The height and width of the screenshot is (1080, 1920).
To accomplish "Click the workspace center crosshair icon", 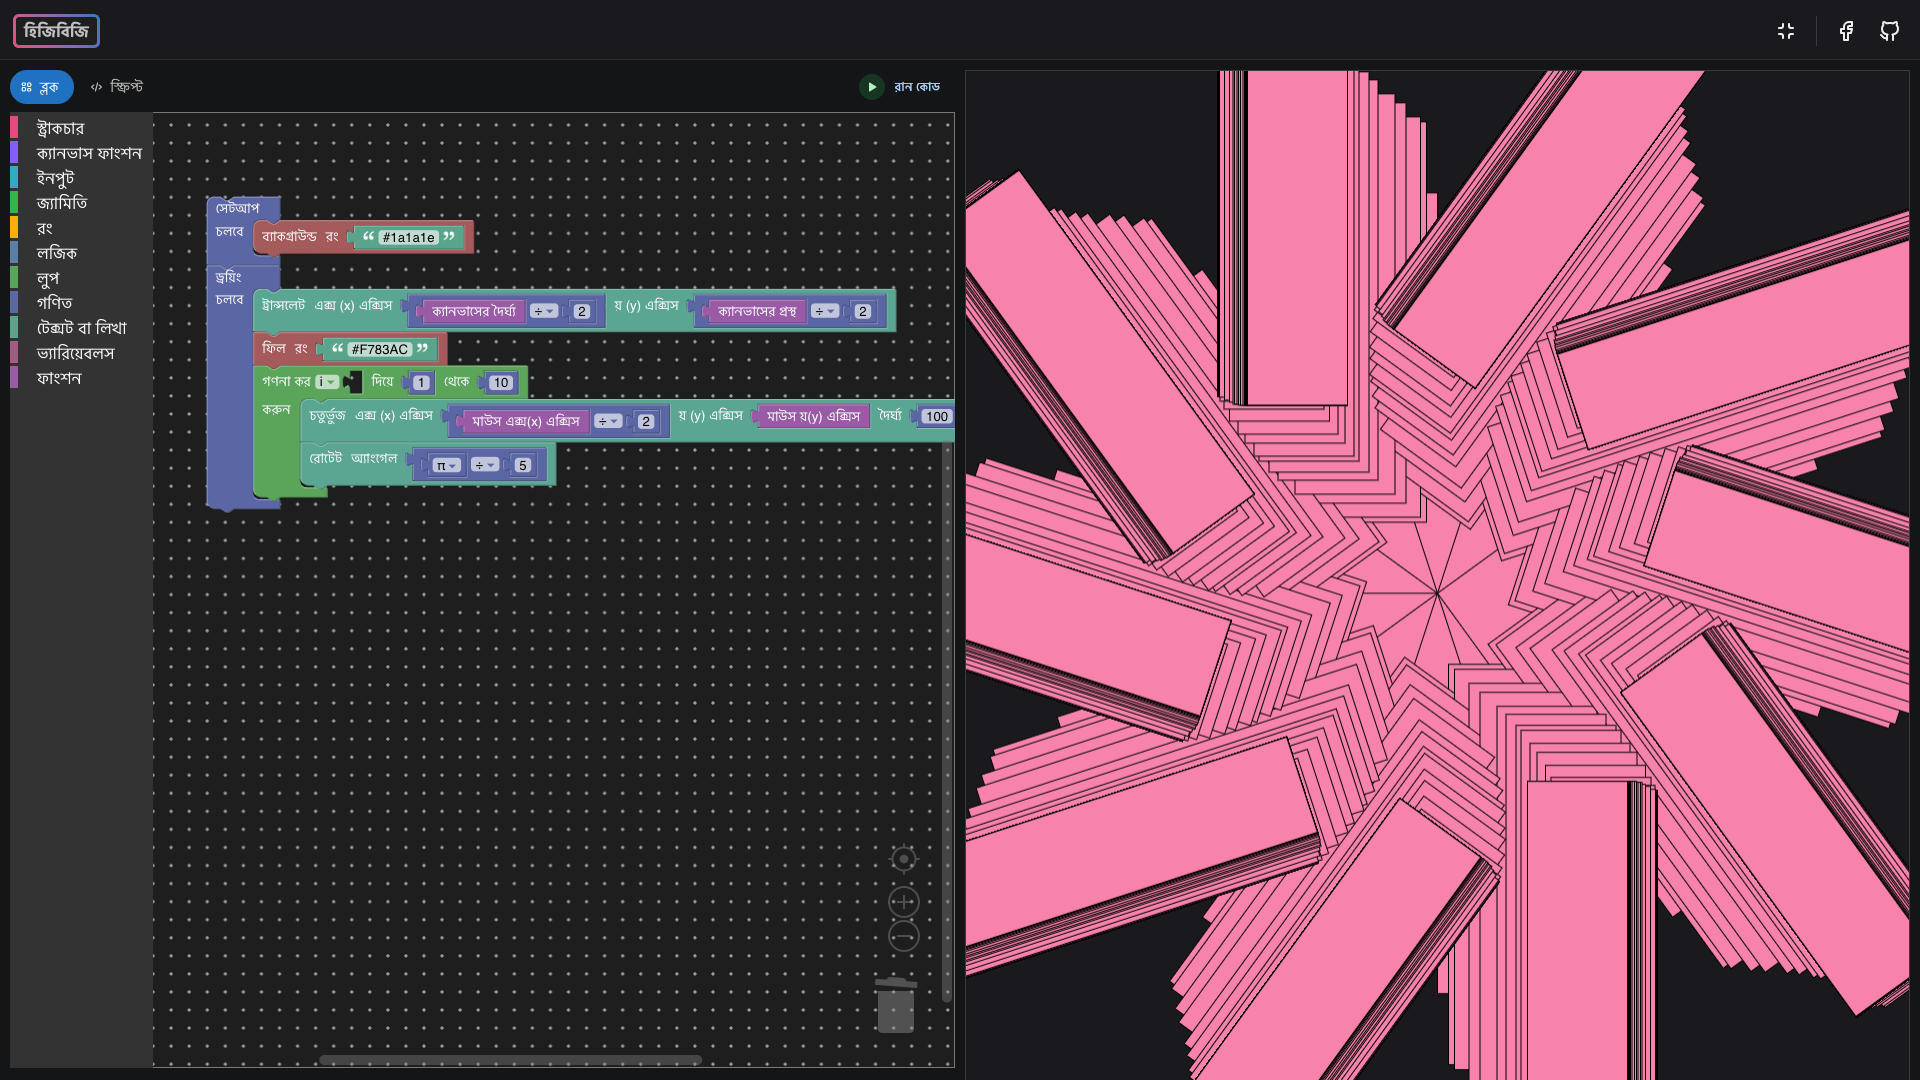I will (x=903, y=859).
